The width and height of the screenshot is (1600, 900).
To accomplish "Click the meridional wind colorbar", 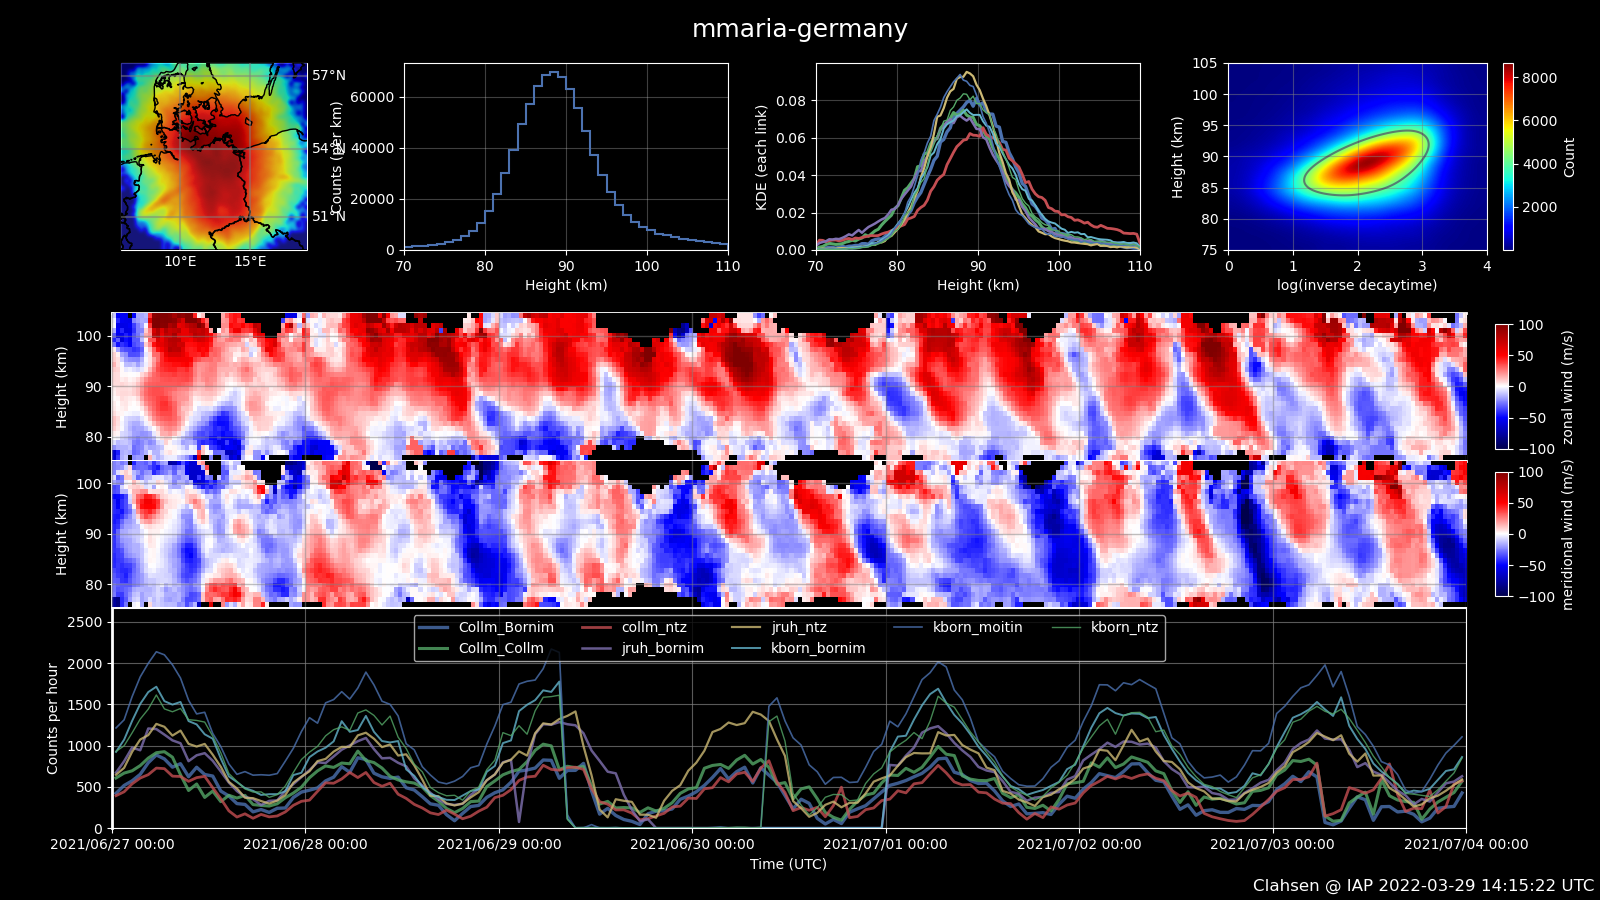I will (x=1502, y=534).
